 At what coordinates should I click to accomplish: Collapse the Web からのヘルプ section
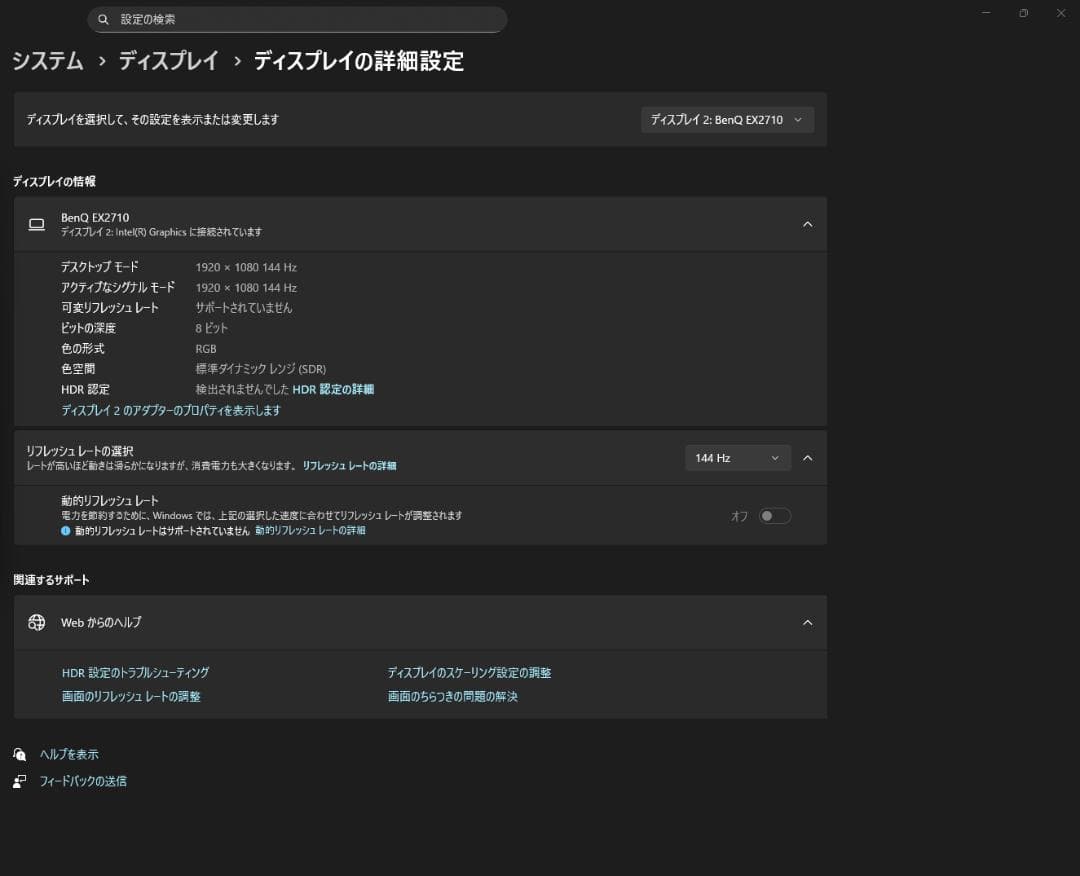click(807, 621)
